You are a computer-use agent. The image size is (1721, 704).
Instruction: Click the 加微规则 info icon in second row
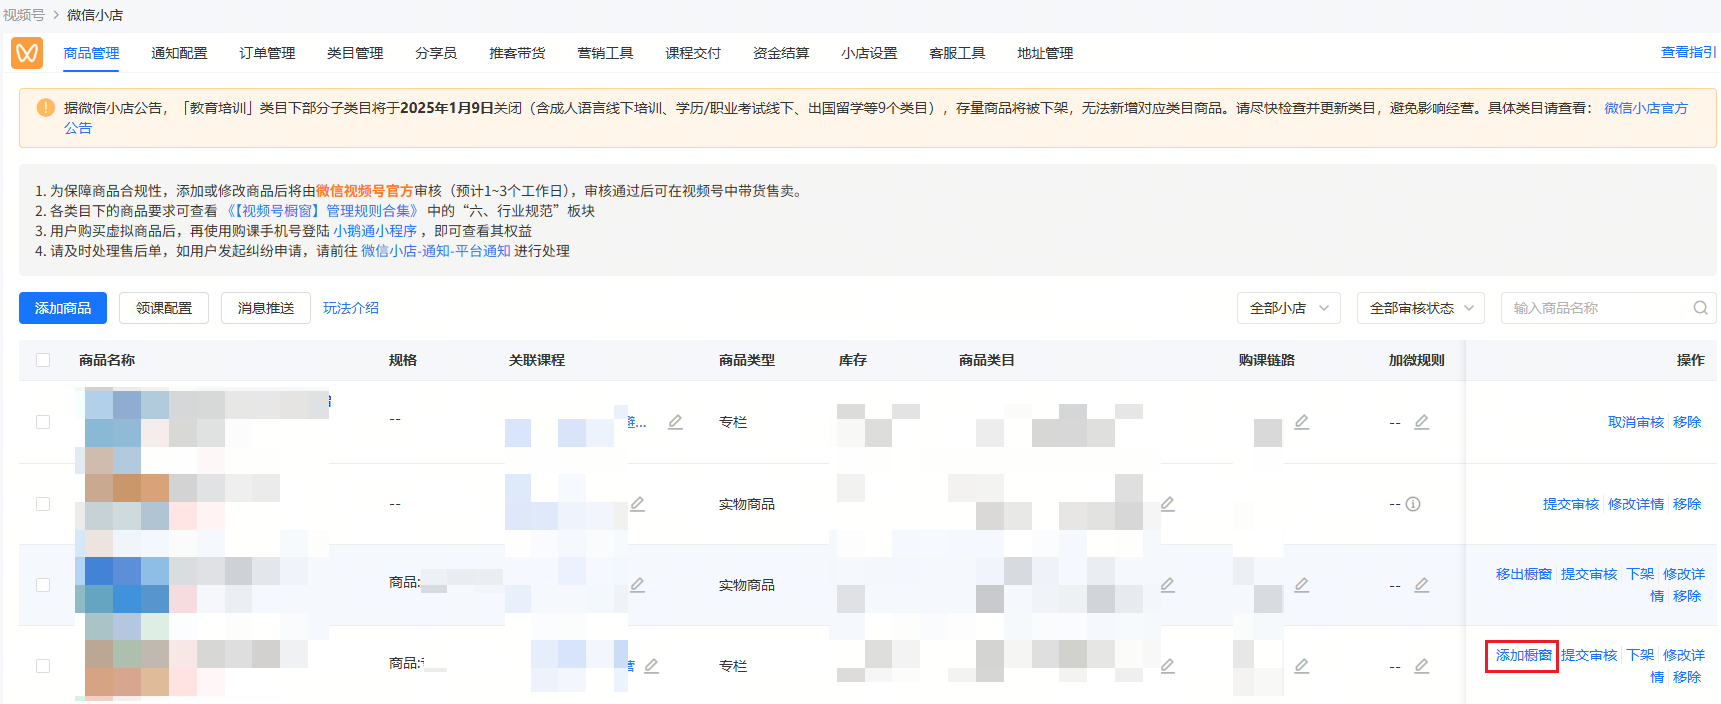point(1413,504)
